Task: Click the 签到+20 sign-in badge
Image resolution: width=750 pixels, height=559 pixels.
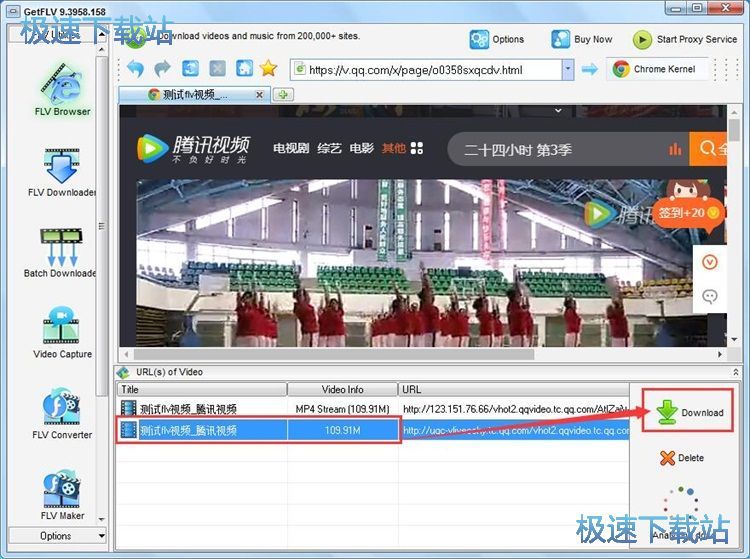Action: point(689,213)
